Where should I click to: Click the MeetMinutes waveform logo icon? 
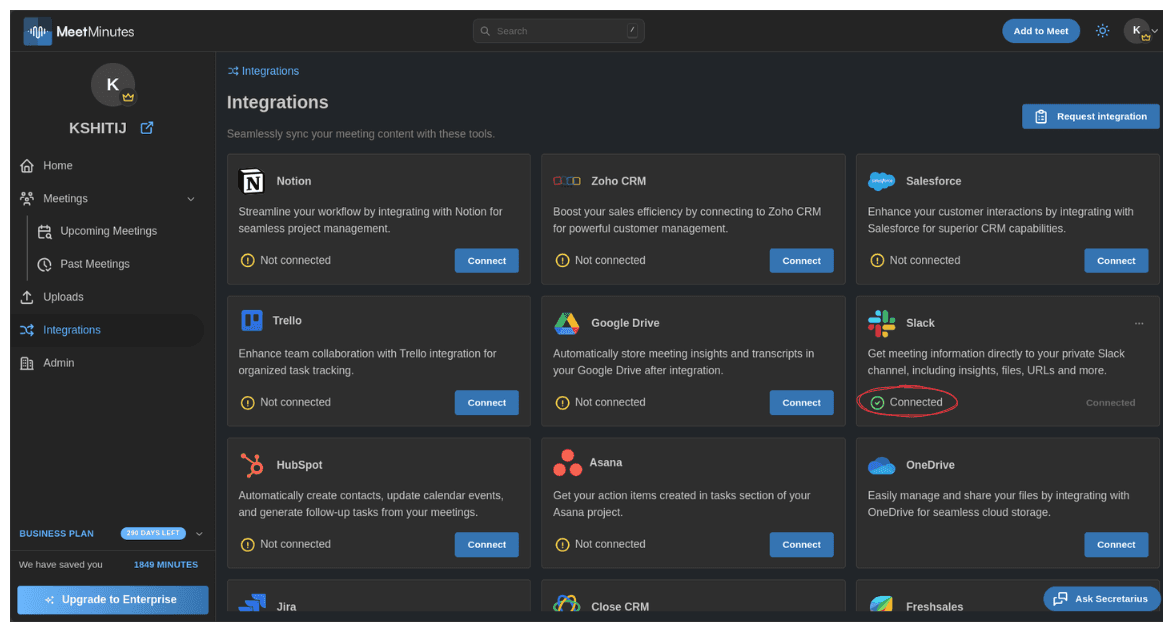(x=37, y=31)
